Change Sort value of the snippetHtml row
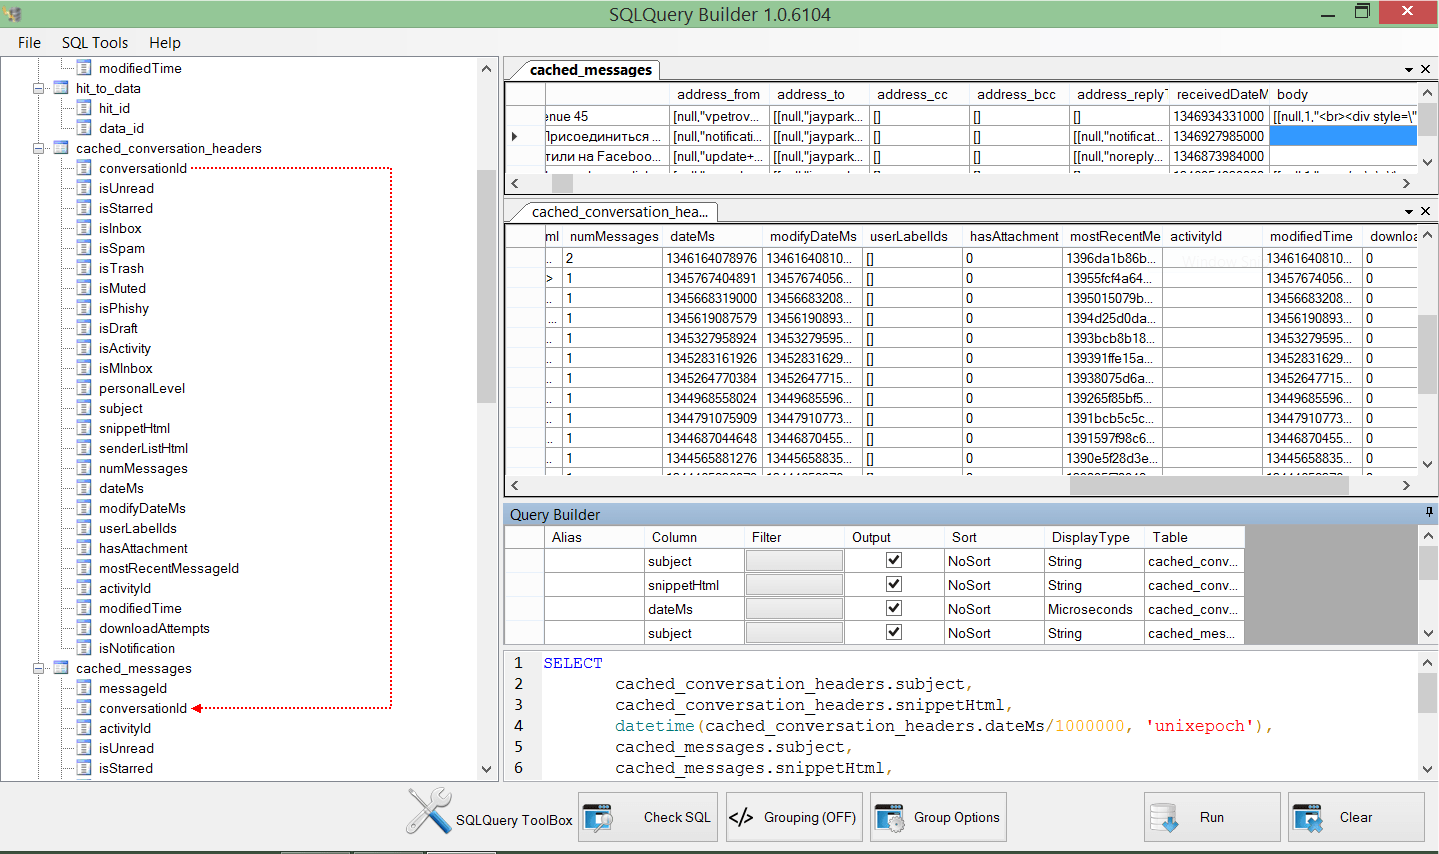This screenshot has height=854, width=1439. coord(994,585)
